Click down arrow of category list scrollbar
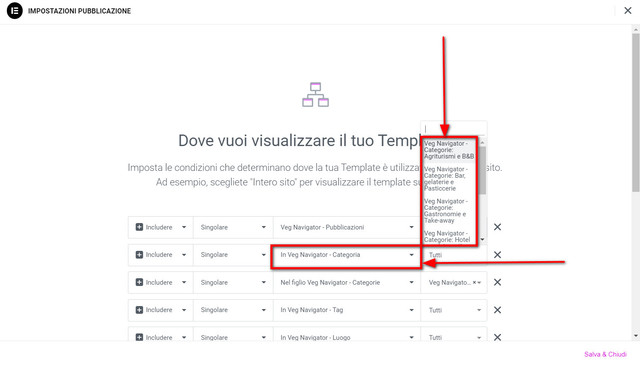 pyautogui.click(x=482, y=240)
